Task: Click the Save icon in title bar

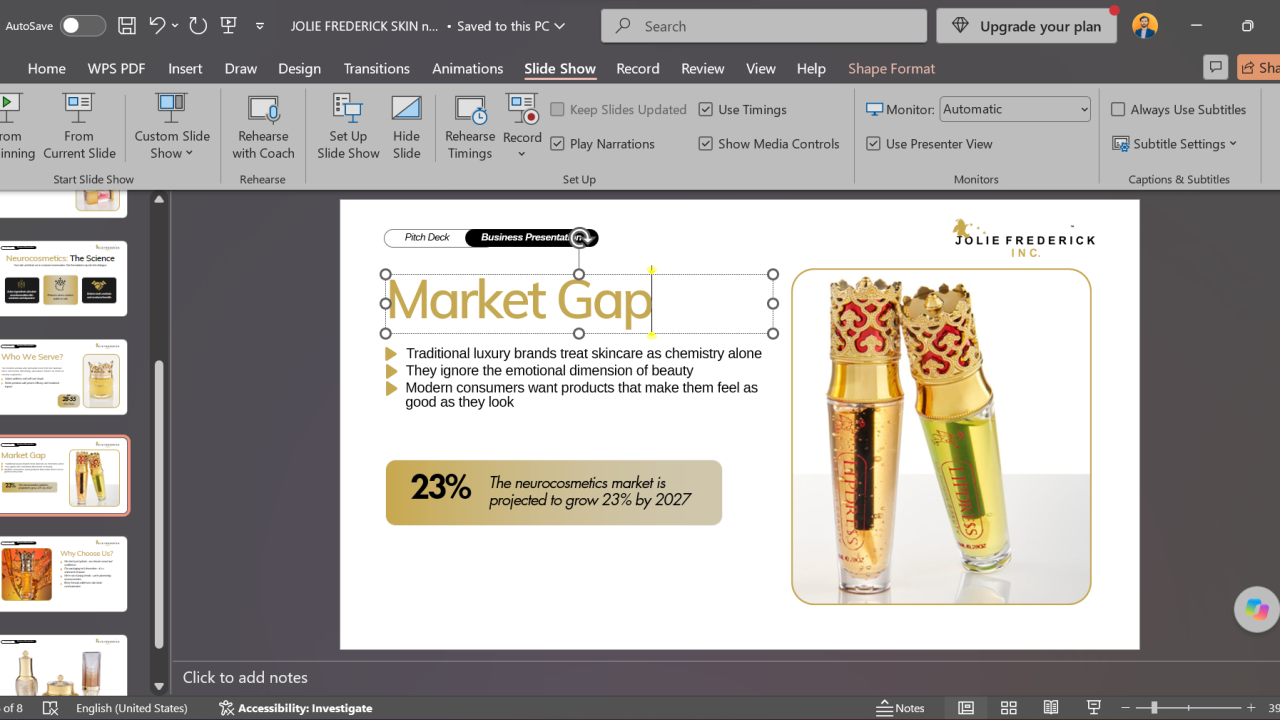Action: click(x=126, y=26)
